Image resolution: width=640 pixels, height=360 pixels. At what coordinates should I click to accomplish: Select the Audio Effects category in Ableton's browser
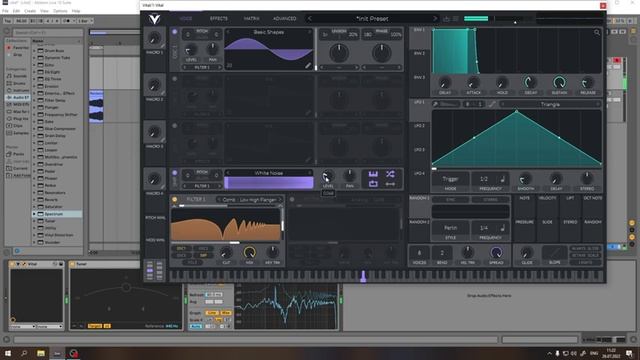click(18, 98)
